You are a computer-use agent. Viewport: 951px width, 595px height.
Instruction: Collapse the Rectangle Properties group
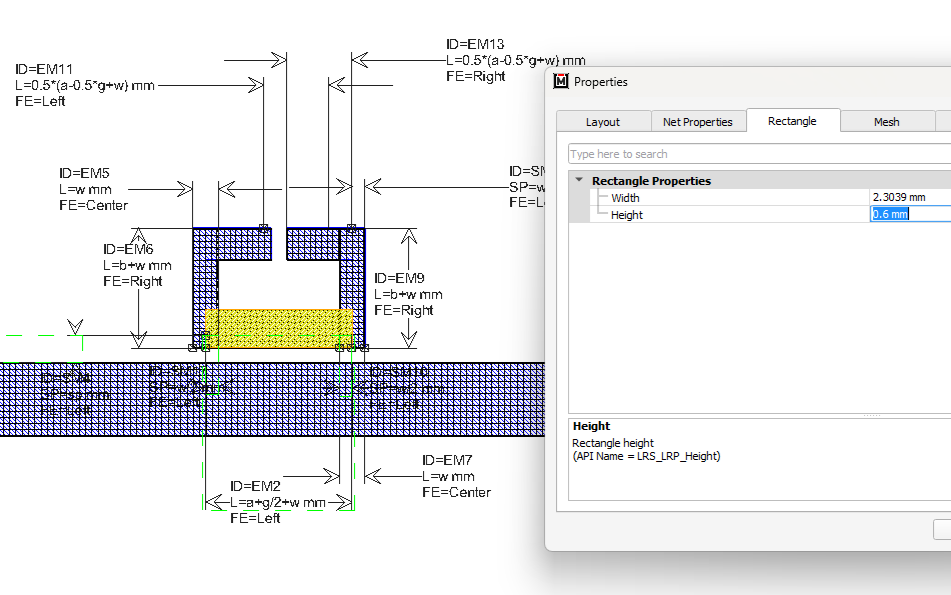[x=579, y=180]
